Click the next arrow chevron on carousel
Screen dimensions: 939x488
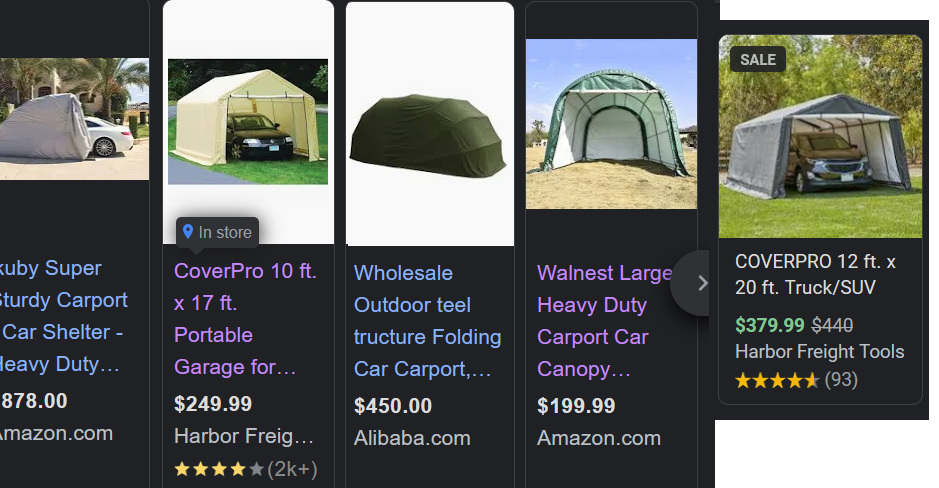(701, 283)
